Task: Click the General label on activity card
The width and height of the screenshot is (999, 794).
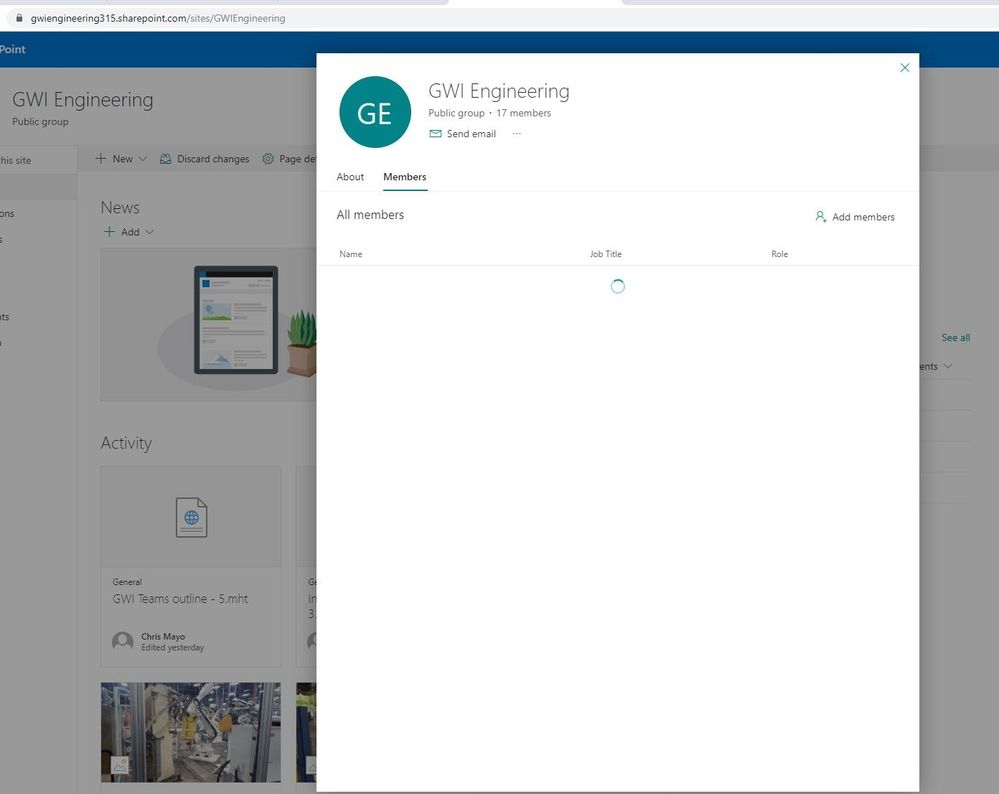Action: pyautogui.click(x=127, y=582)
